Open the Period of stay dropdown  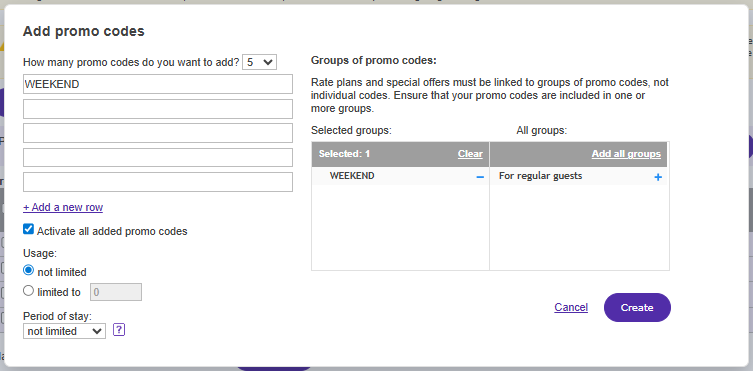coord(64,331)
